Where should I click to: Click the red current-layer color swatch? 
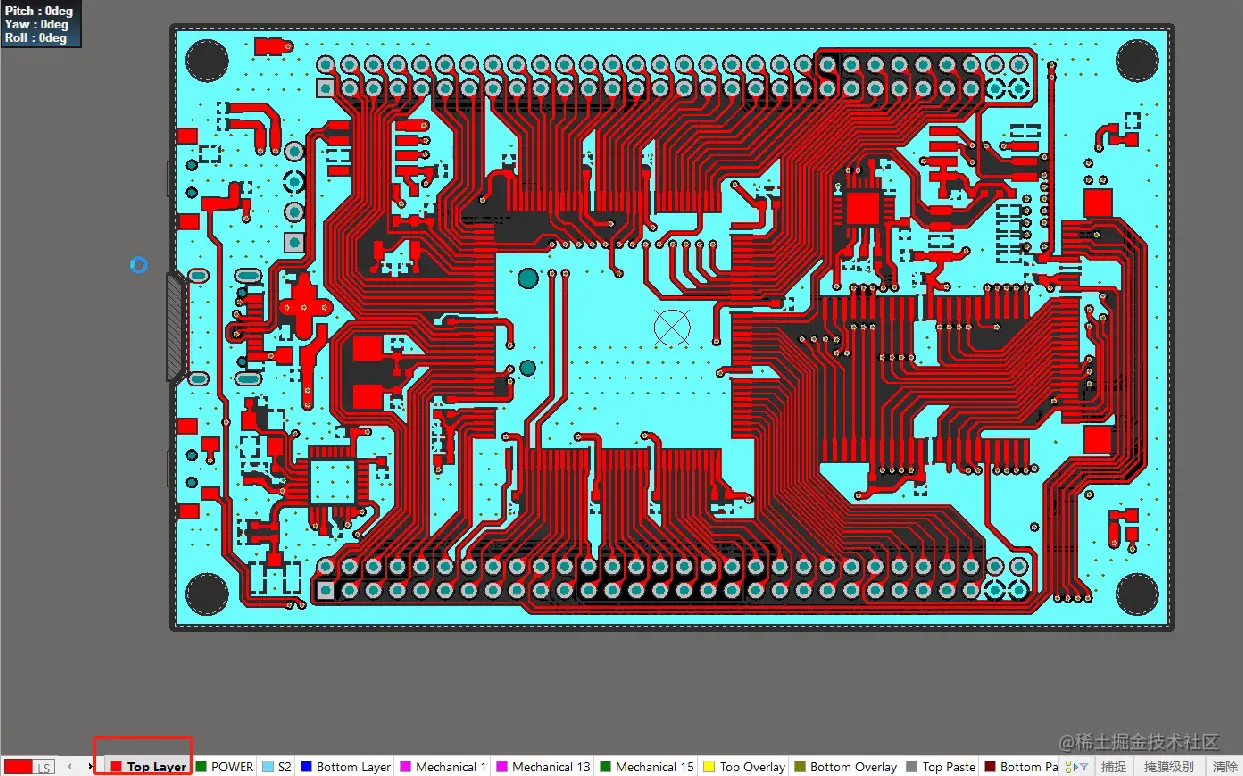pos(18,766)
